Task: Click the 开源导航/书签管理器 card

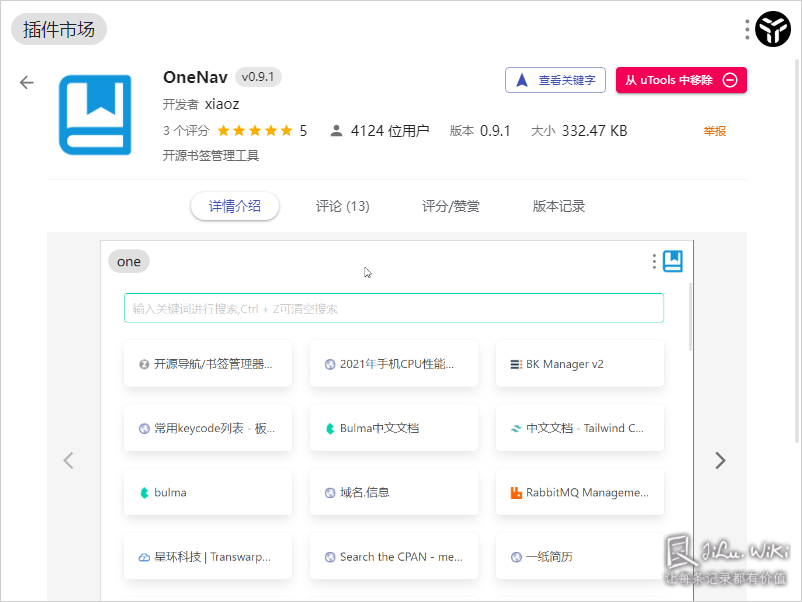Action: coord(208,364)
